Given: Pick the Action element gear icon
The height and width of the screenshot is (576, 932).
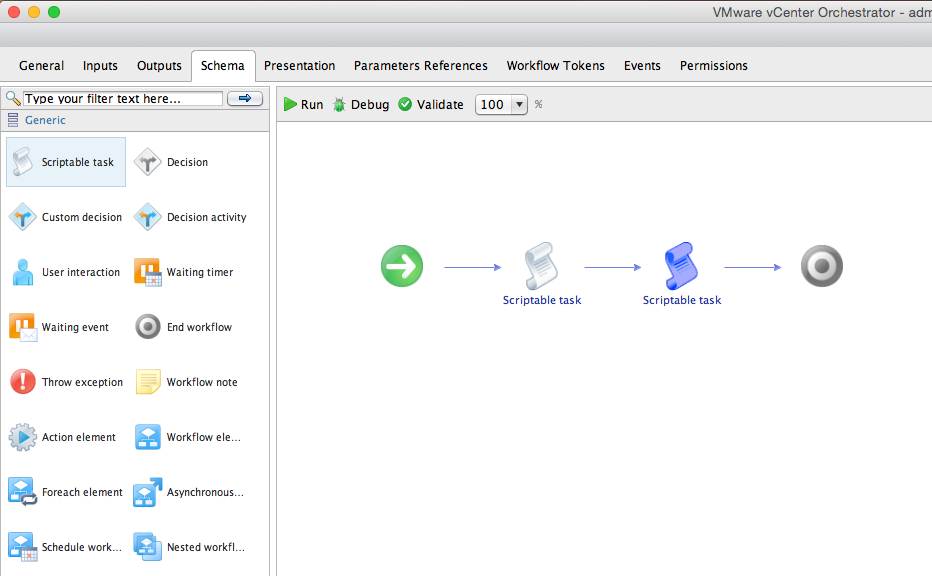Looking at the screenshot, I should (23, 437).
